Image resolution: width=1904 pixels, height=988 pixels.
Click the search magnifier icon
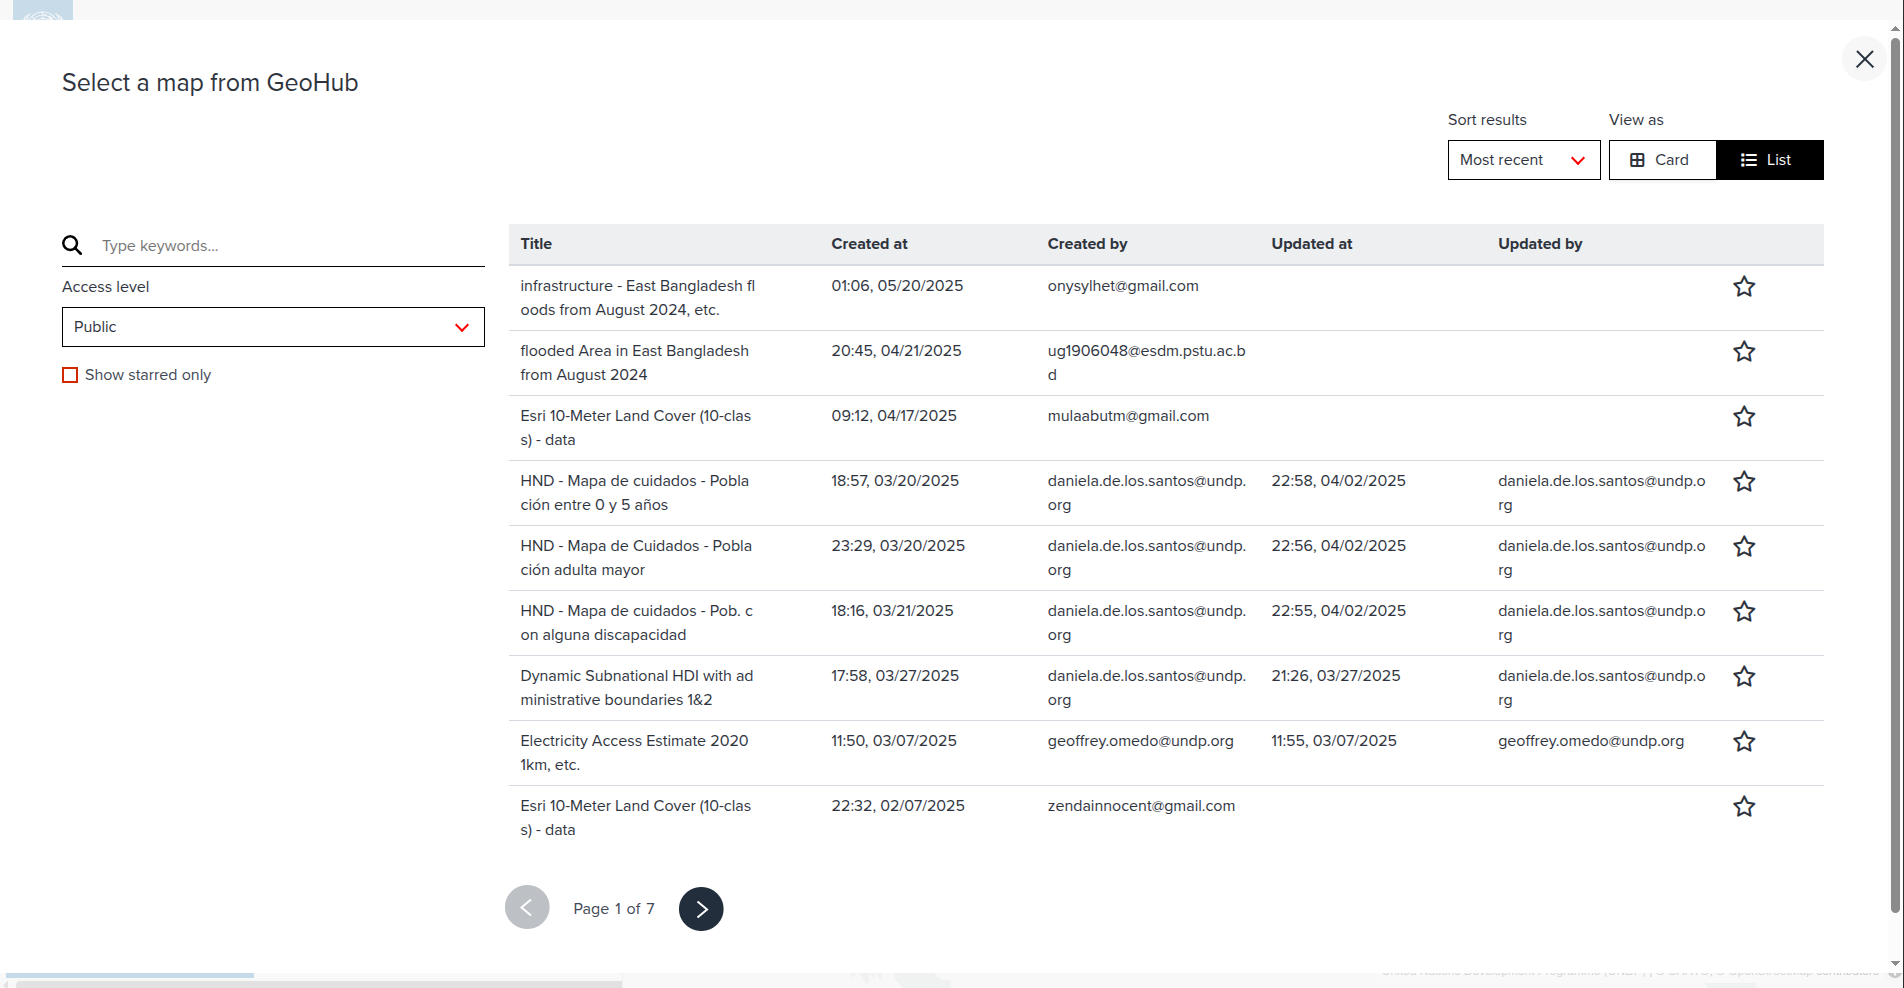pyautogui.click(x=71, y=245)
